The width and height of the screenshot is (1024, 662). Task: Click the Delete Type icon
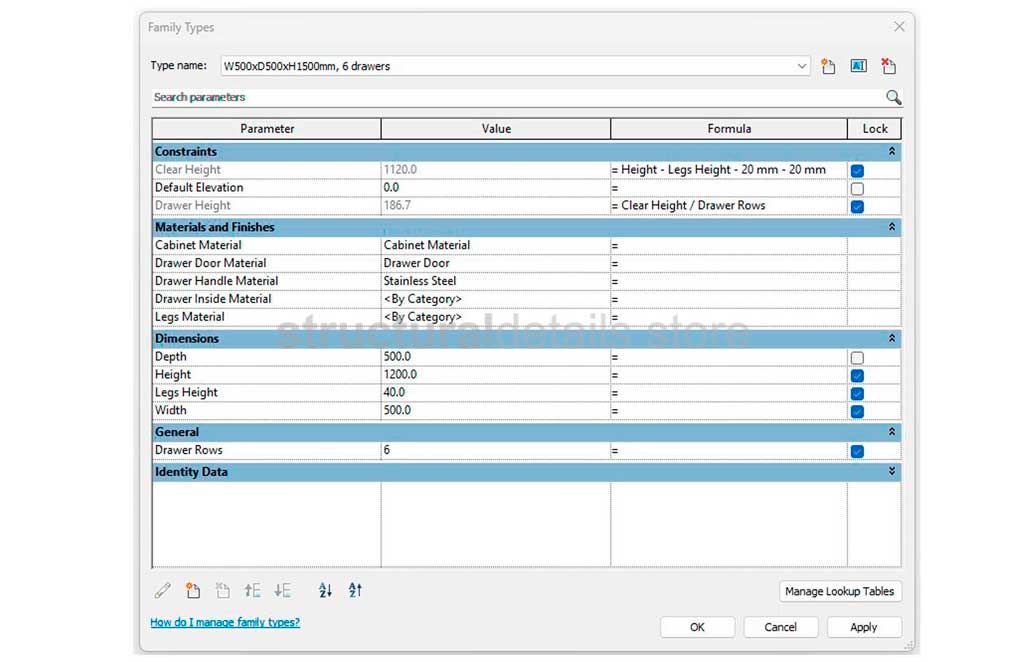[888, 67]
